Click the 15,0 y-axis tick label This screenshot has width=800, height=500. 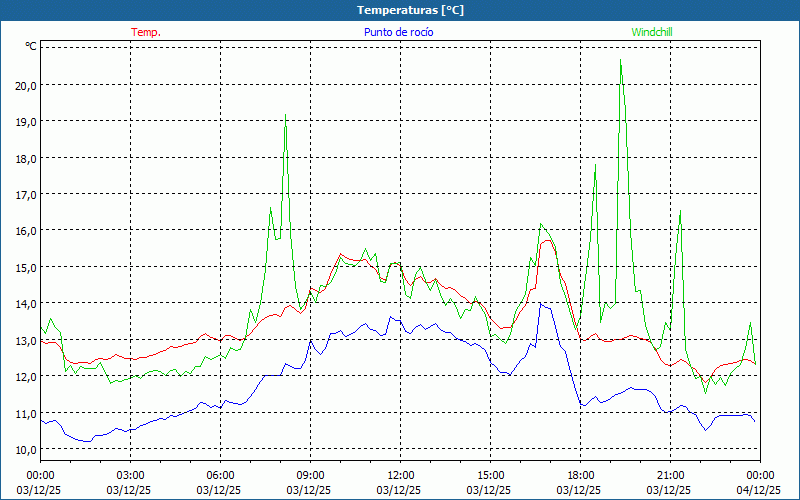(x=26, y=267)
